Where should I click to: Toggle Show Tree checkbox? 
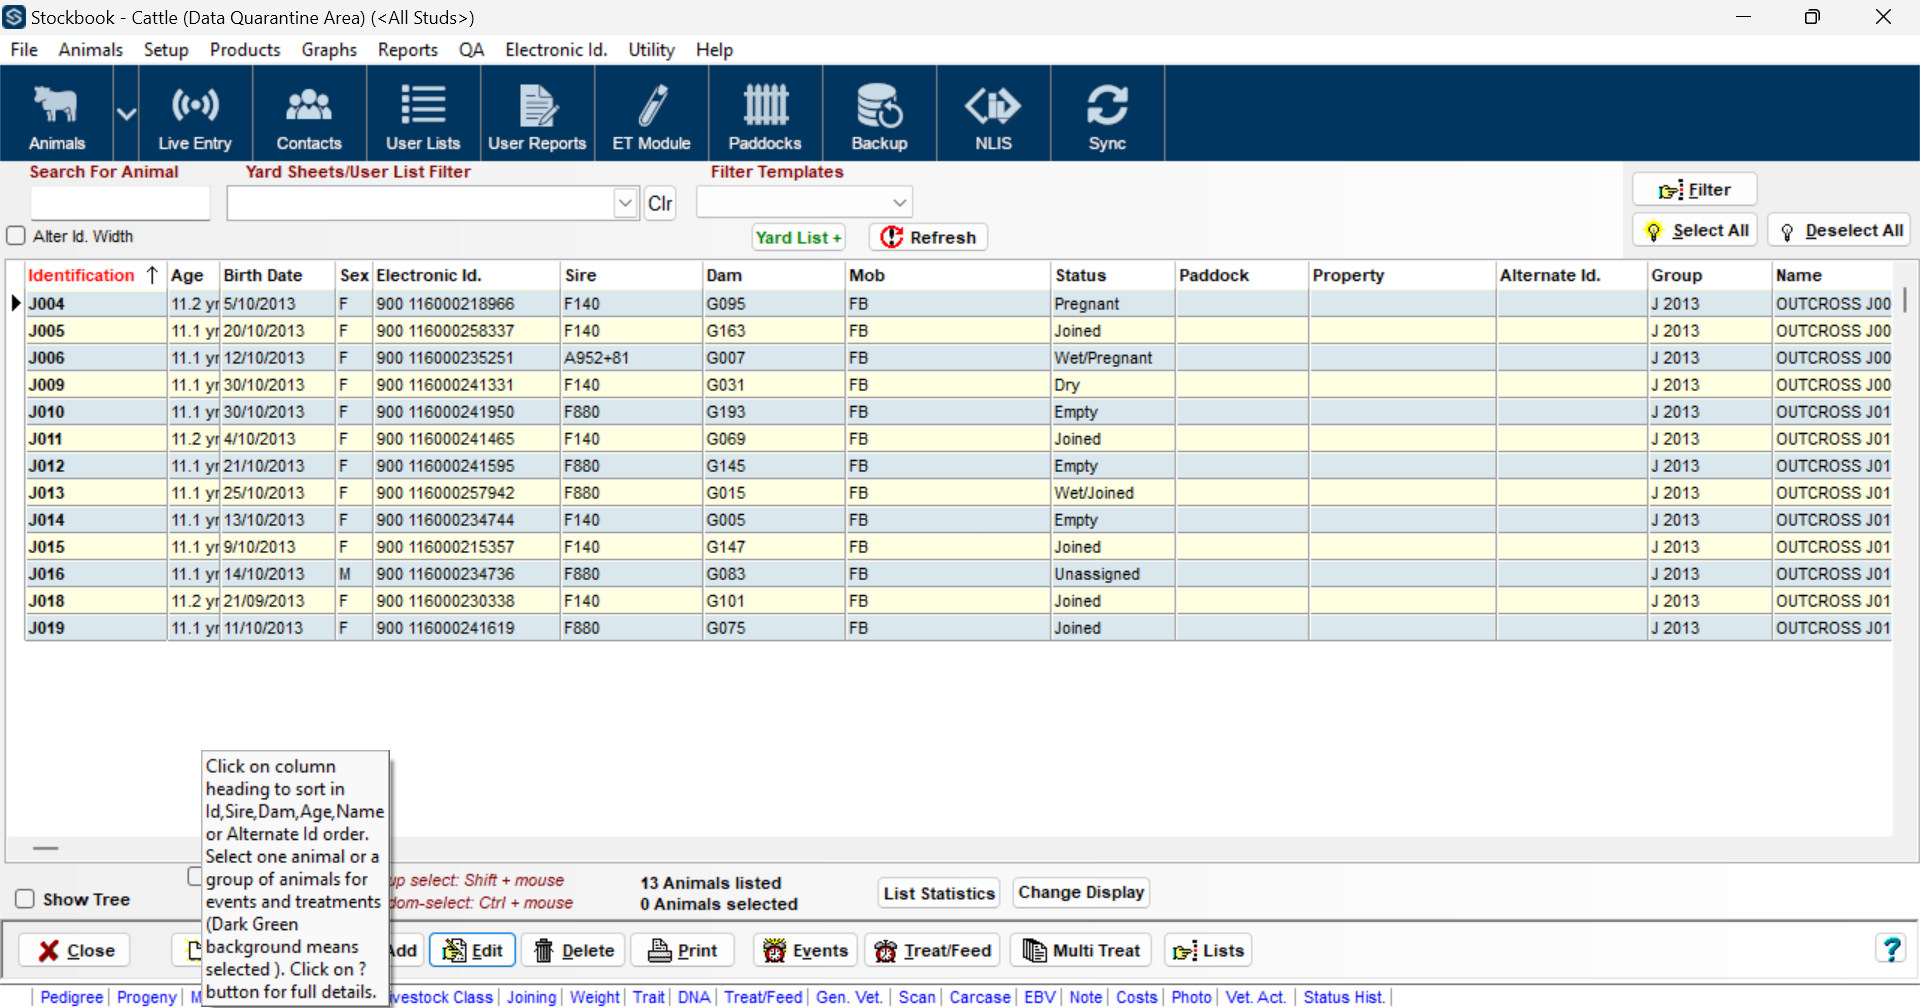(25, 899)
